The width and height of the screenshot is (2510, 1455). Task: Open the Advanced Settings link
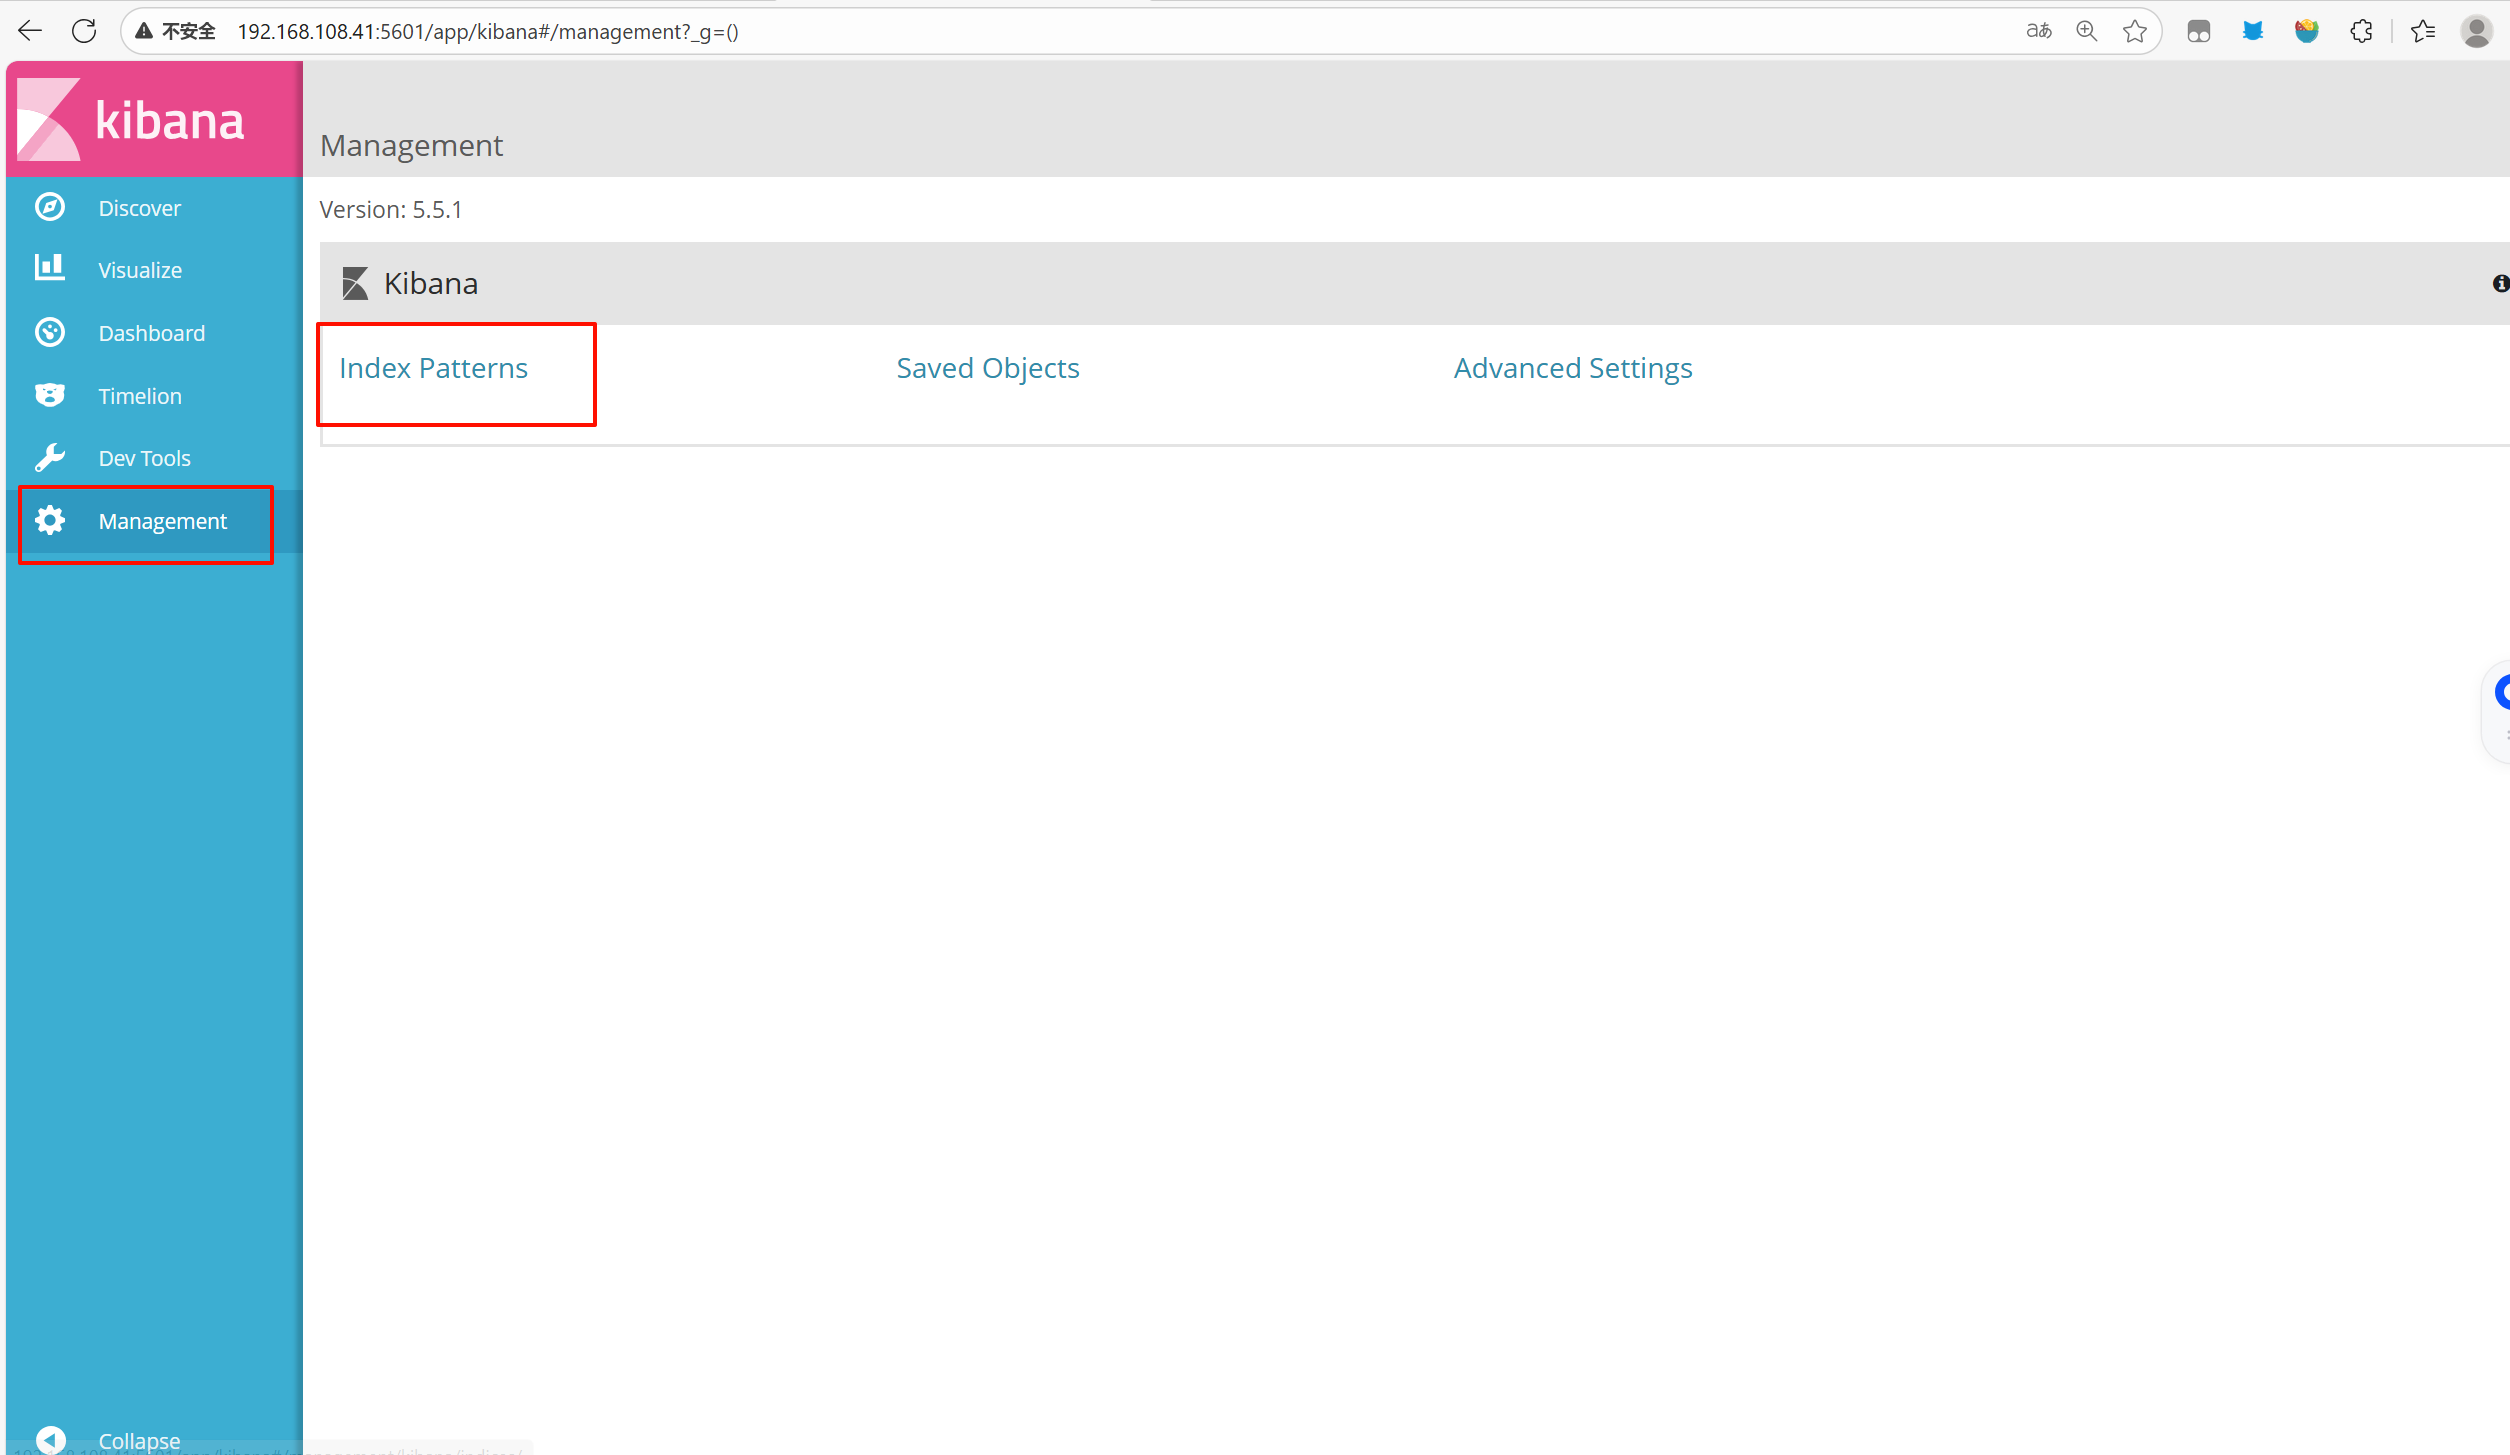pos(1573,368)
